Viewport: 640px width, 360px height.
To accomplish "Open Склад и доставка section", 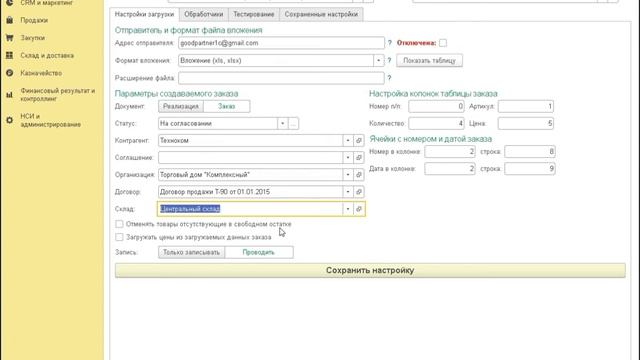I will pyautogui.click(x=47, y=55).
